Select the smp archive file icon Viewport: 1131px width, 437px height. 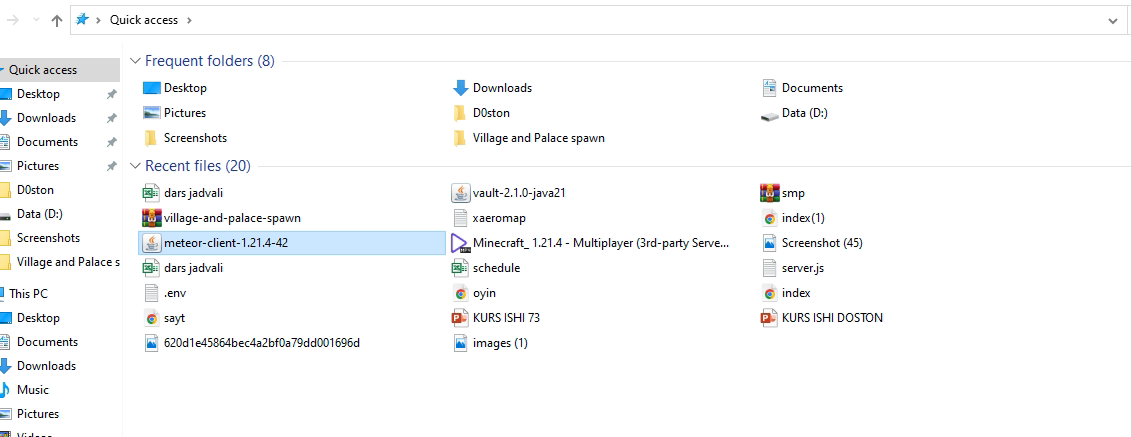pyautogui.click(x=770, y=193)
